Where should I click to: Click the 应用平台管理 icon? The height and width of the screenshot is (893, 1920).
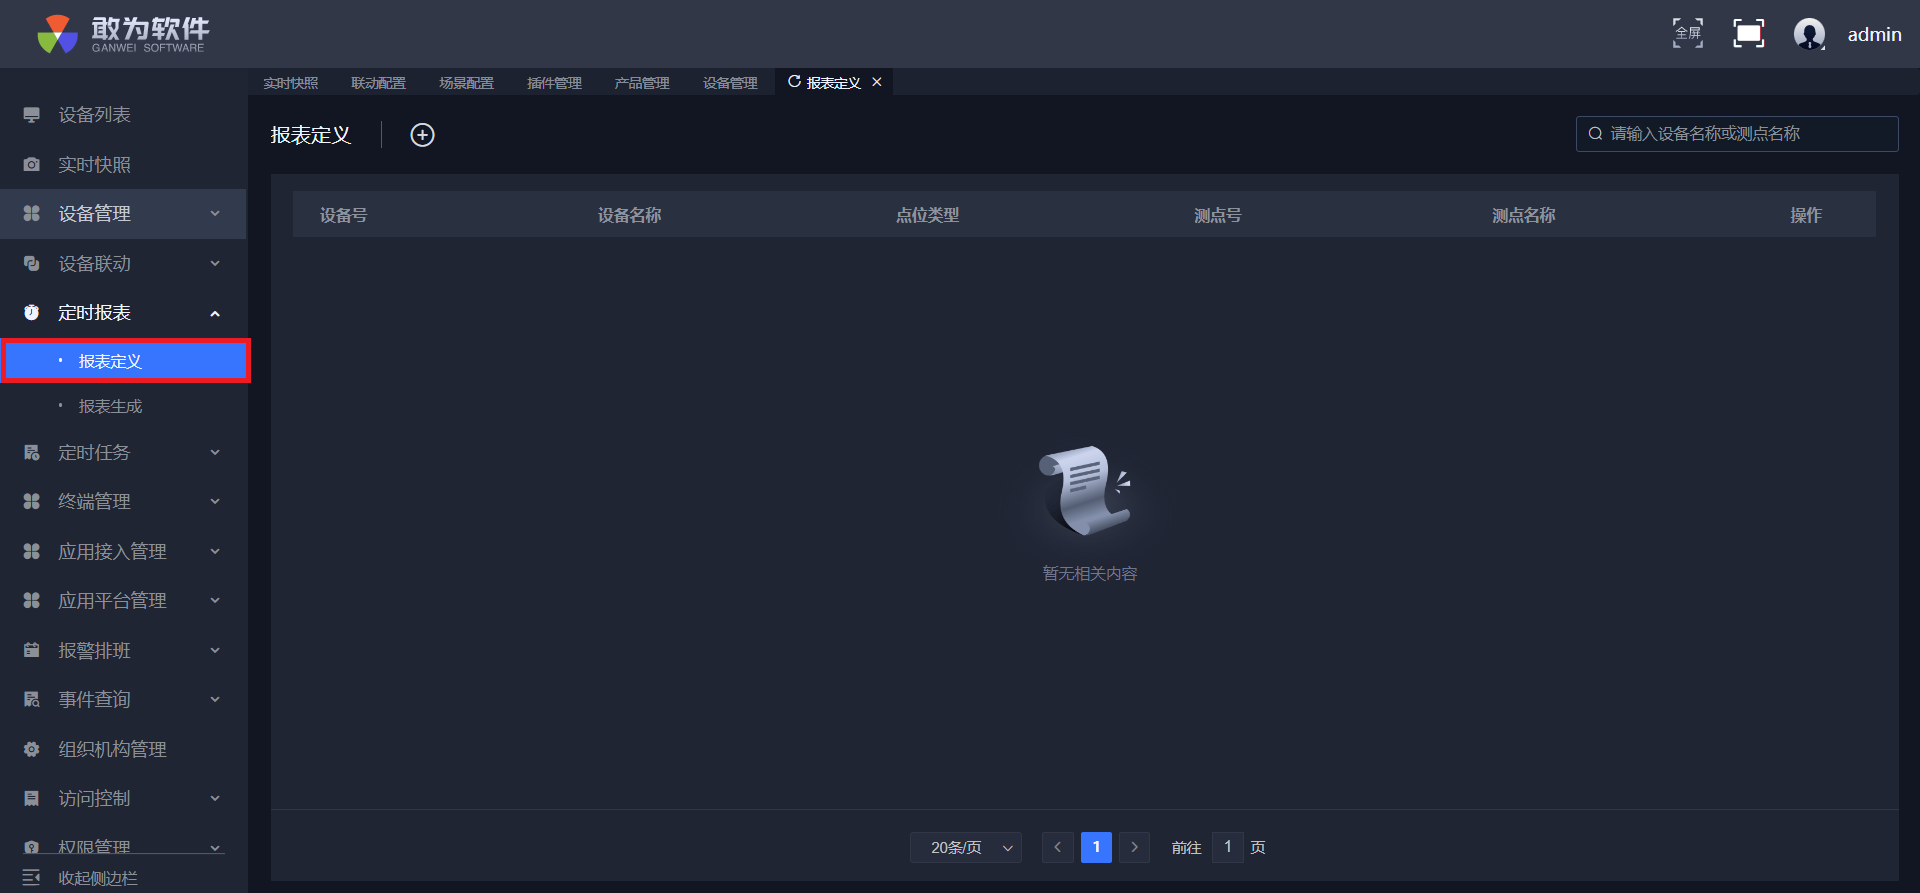(x=32, y=600)
